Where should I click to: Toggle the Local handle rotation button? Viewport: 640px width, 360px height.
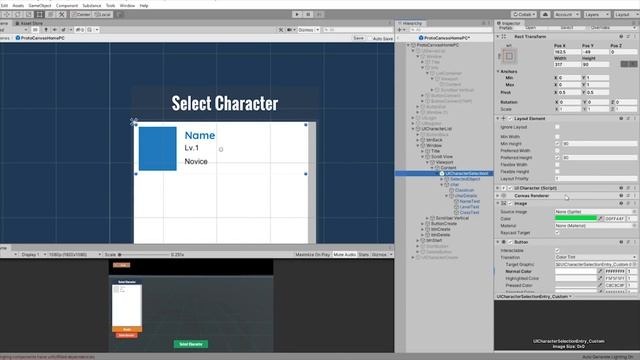[x=102, y=14]
